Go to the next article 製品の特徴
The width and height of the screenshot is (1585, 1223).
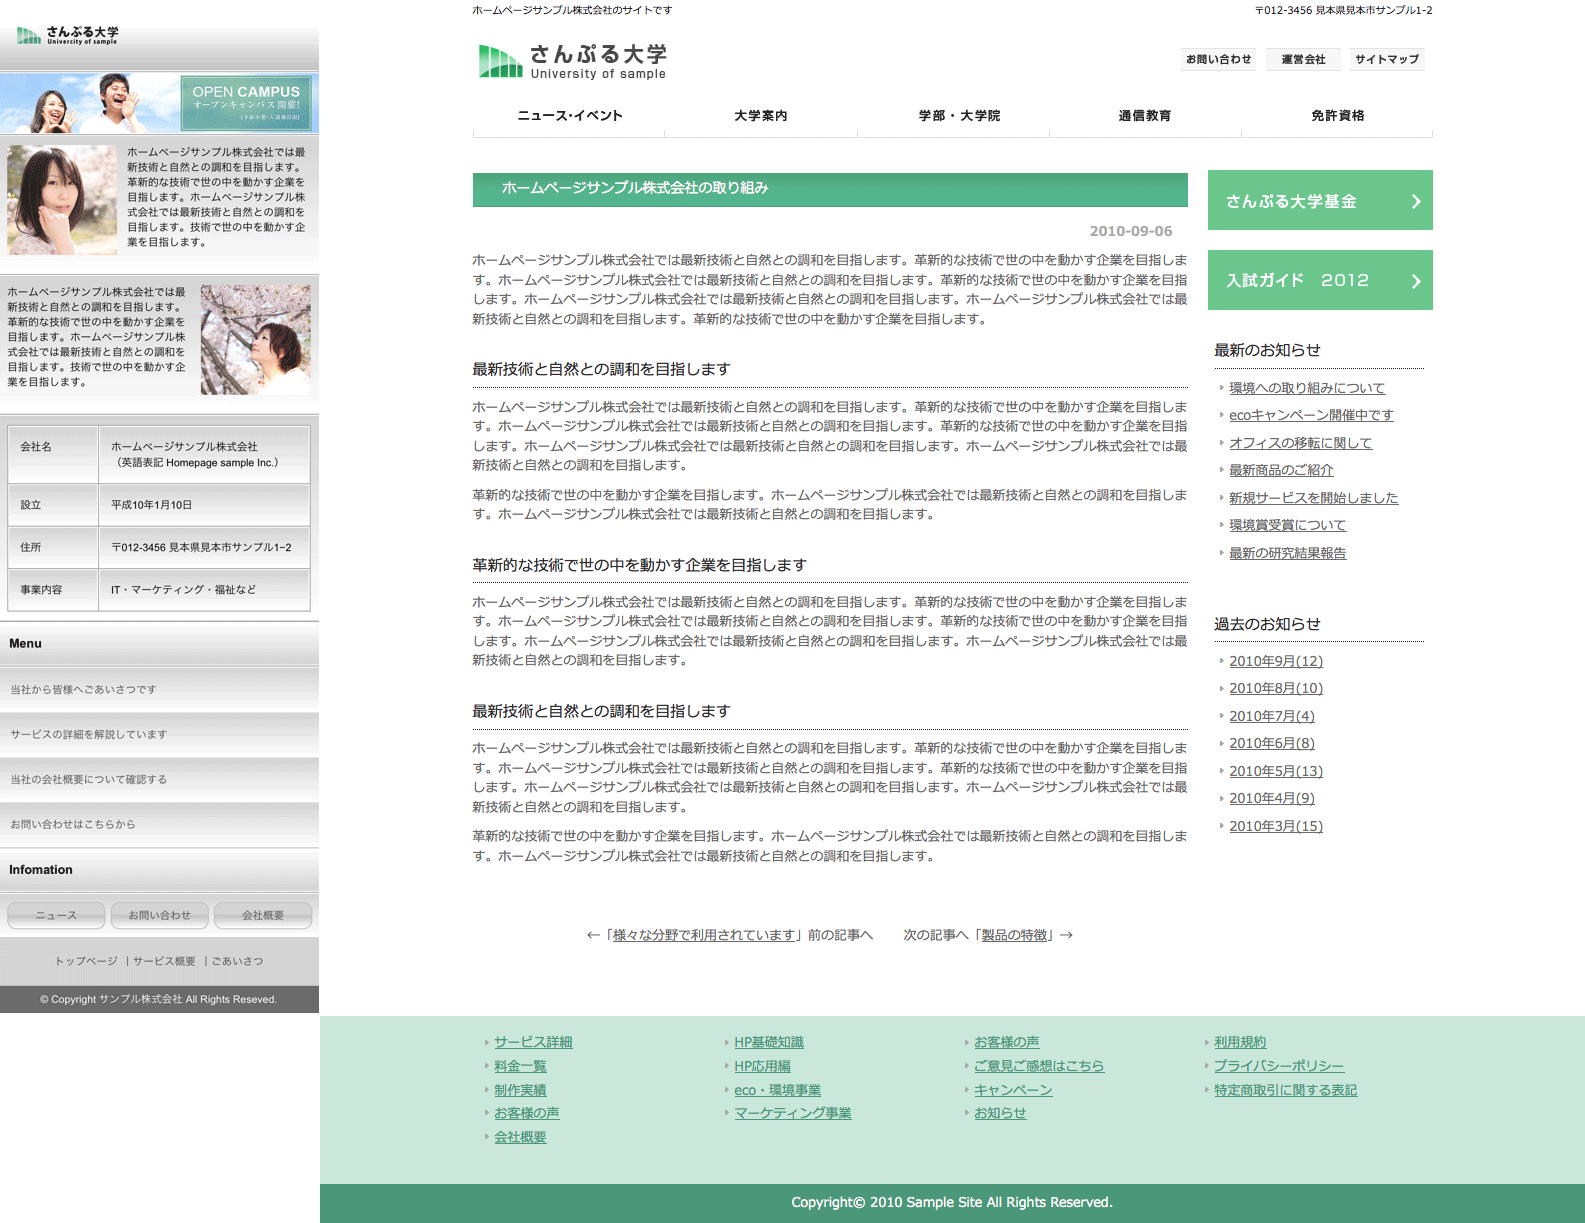pyautogui.click(x=1014, y=935)
